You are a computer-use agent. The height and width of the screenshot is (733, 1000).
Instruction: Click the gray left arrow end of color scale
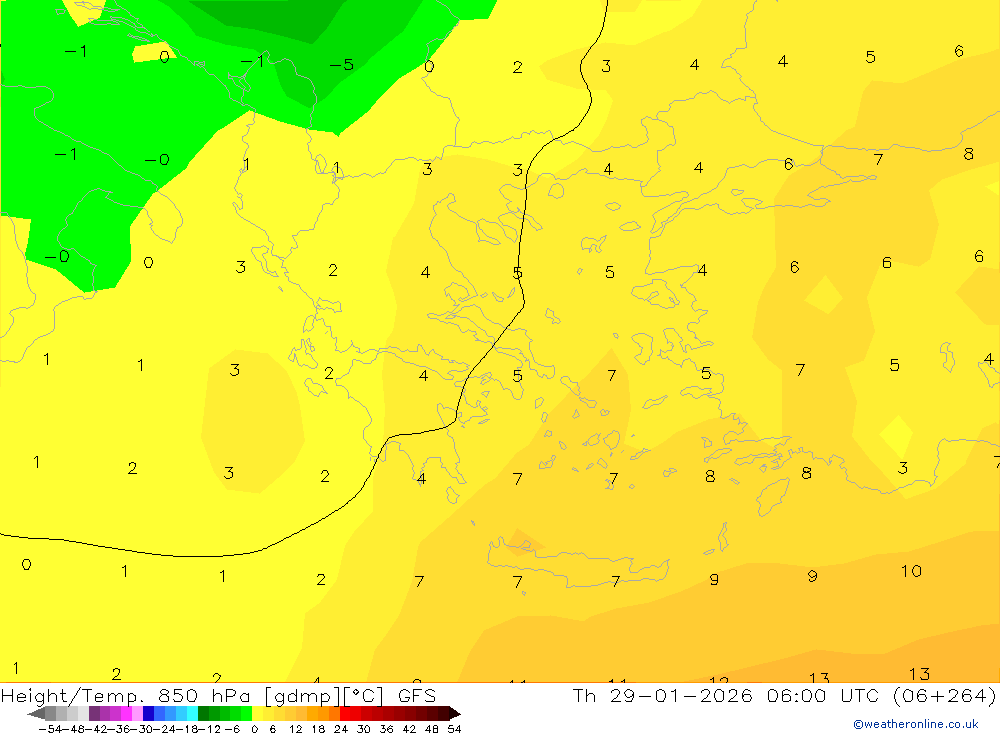(36, 714)
